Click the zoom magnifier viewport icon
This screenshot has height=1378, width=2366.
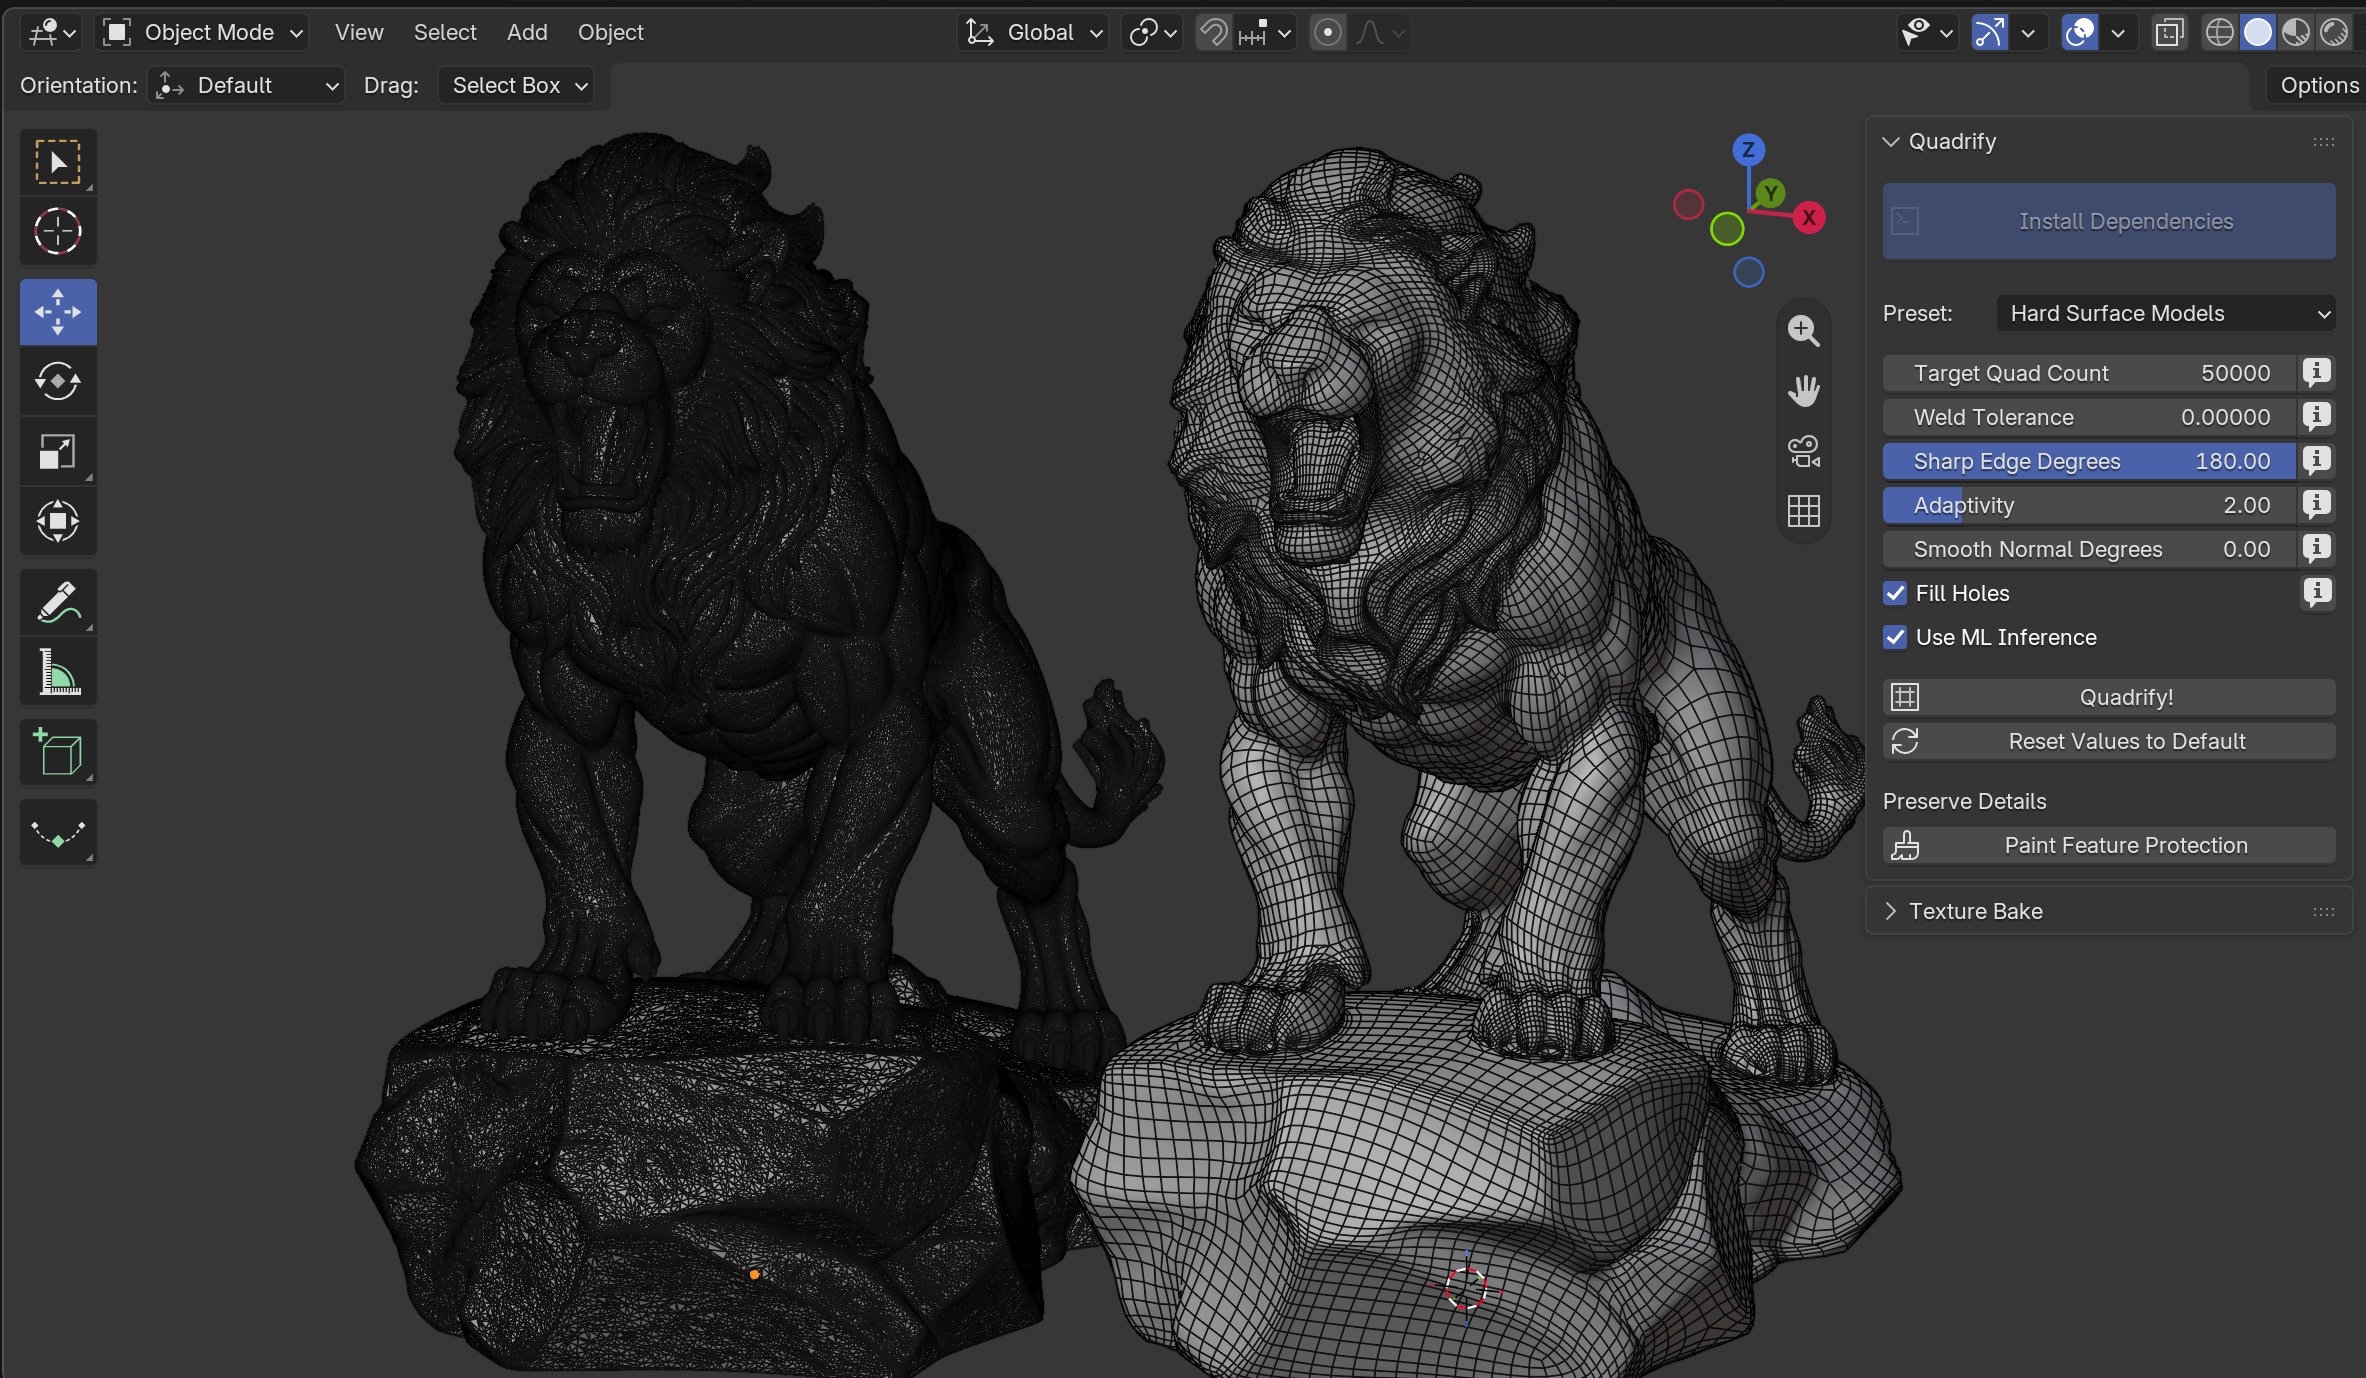point(1804,331)
